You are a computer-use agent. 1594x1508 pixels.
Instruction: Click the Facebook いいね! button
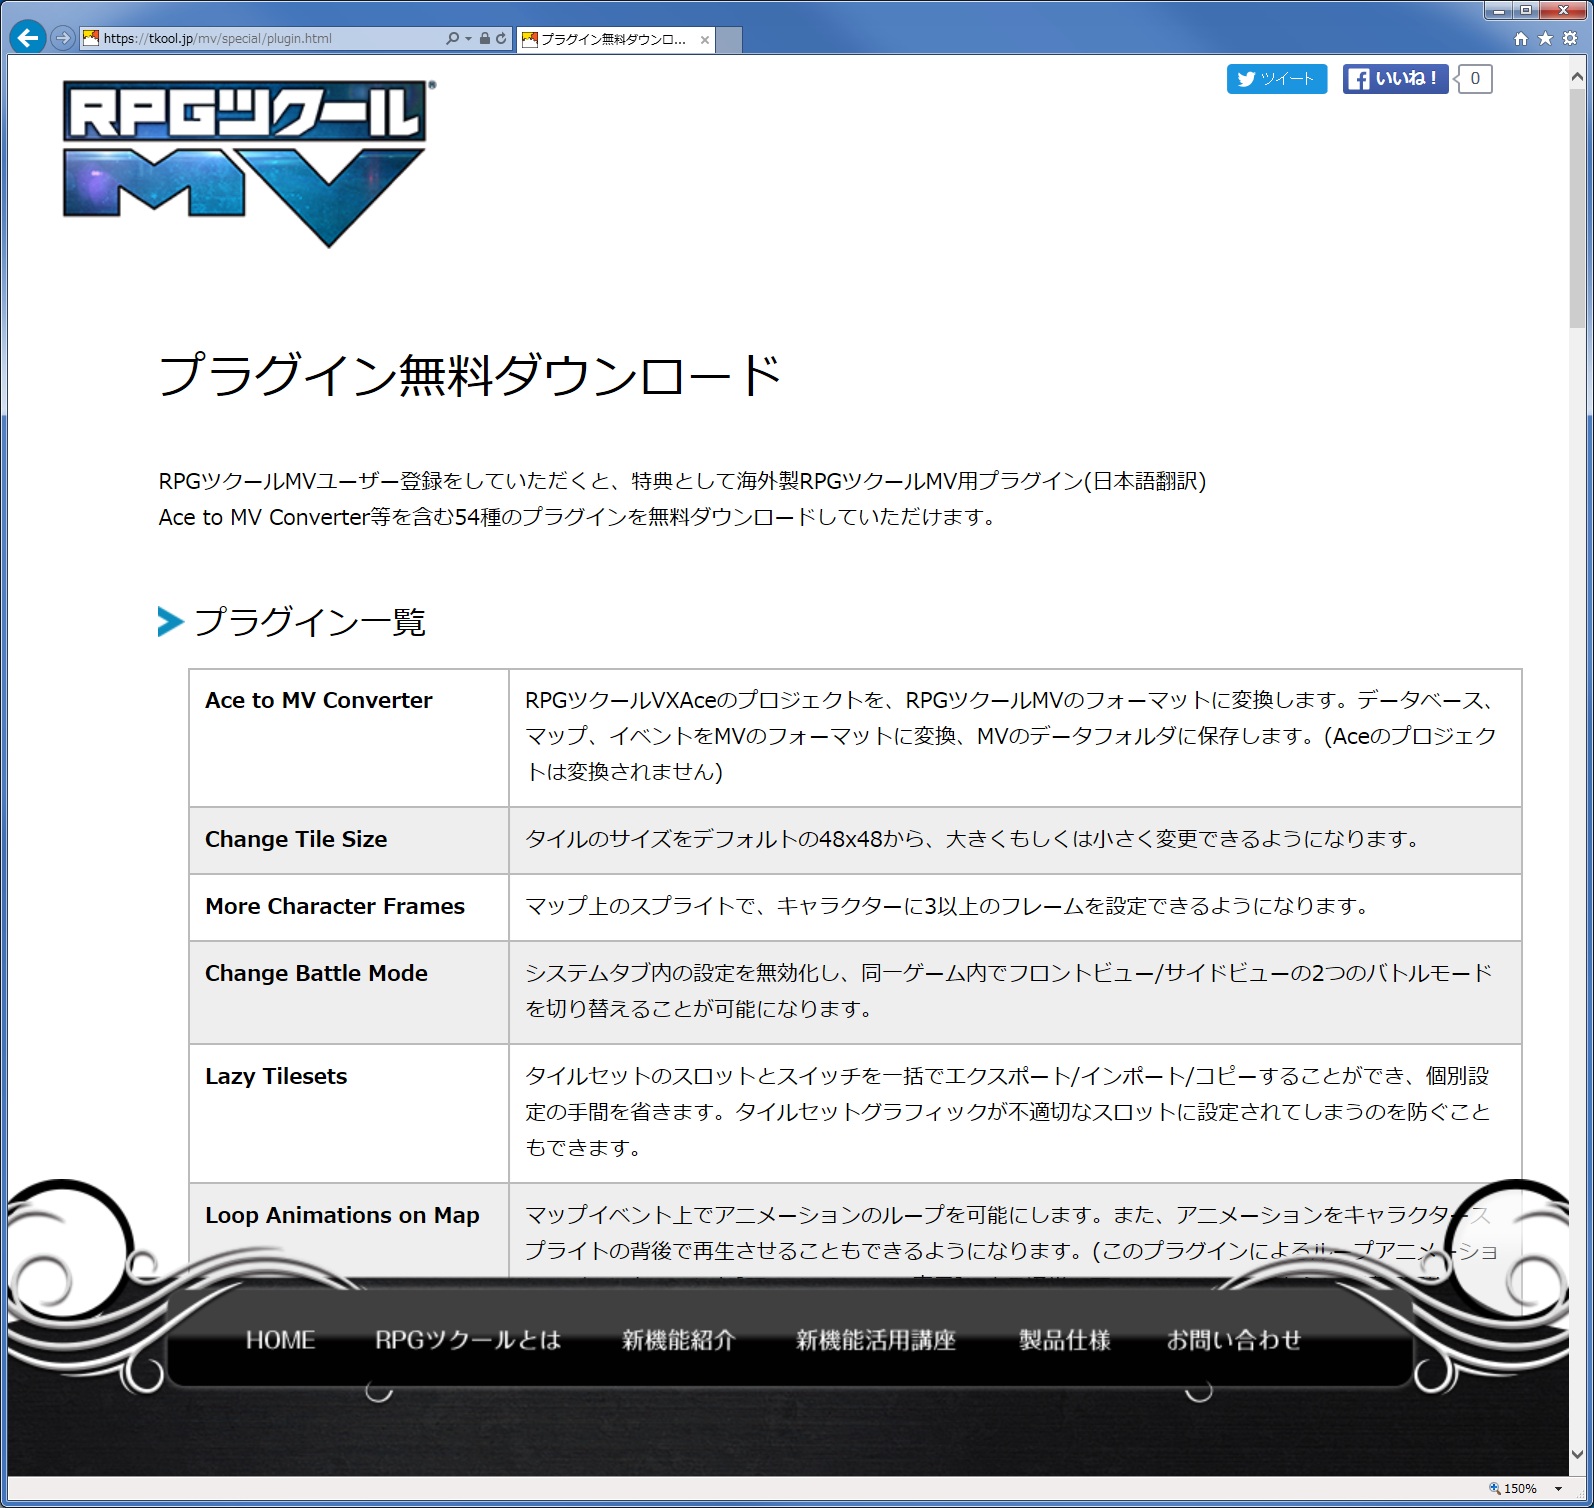pyautogui.click(x=1395, y=79)
